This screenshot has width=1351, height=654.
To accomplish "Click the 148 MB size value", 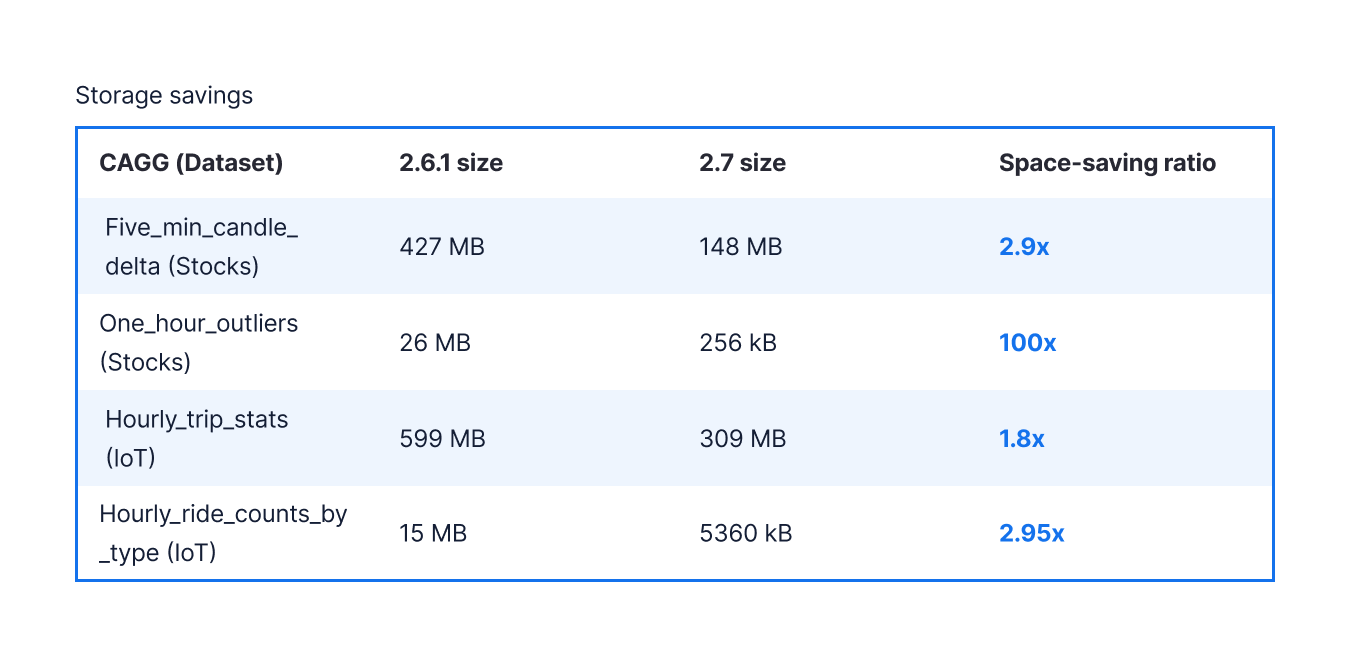I will (x=741, y=247).
